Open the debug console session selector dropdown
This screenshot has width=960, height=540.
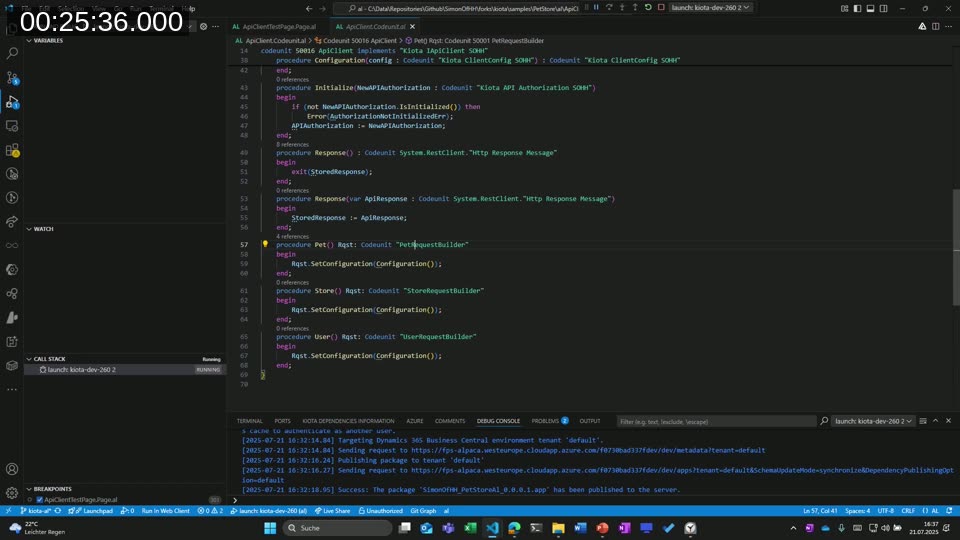[873, 421]
